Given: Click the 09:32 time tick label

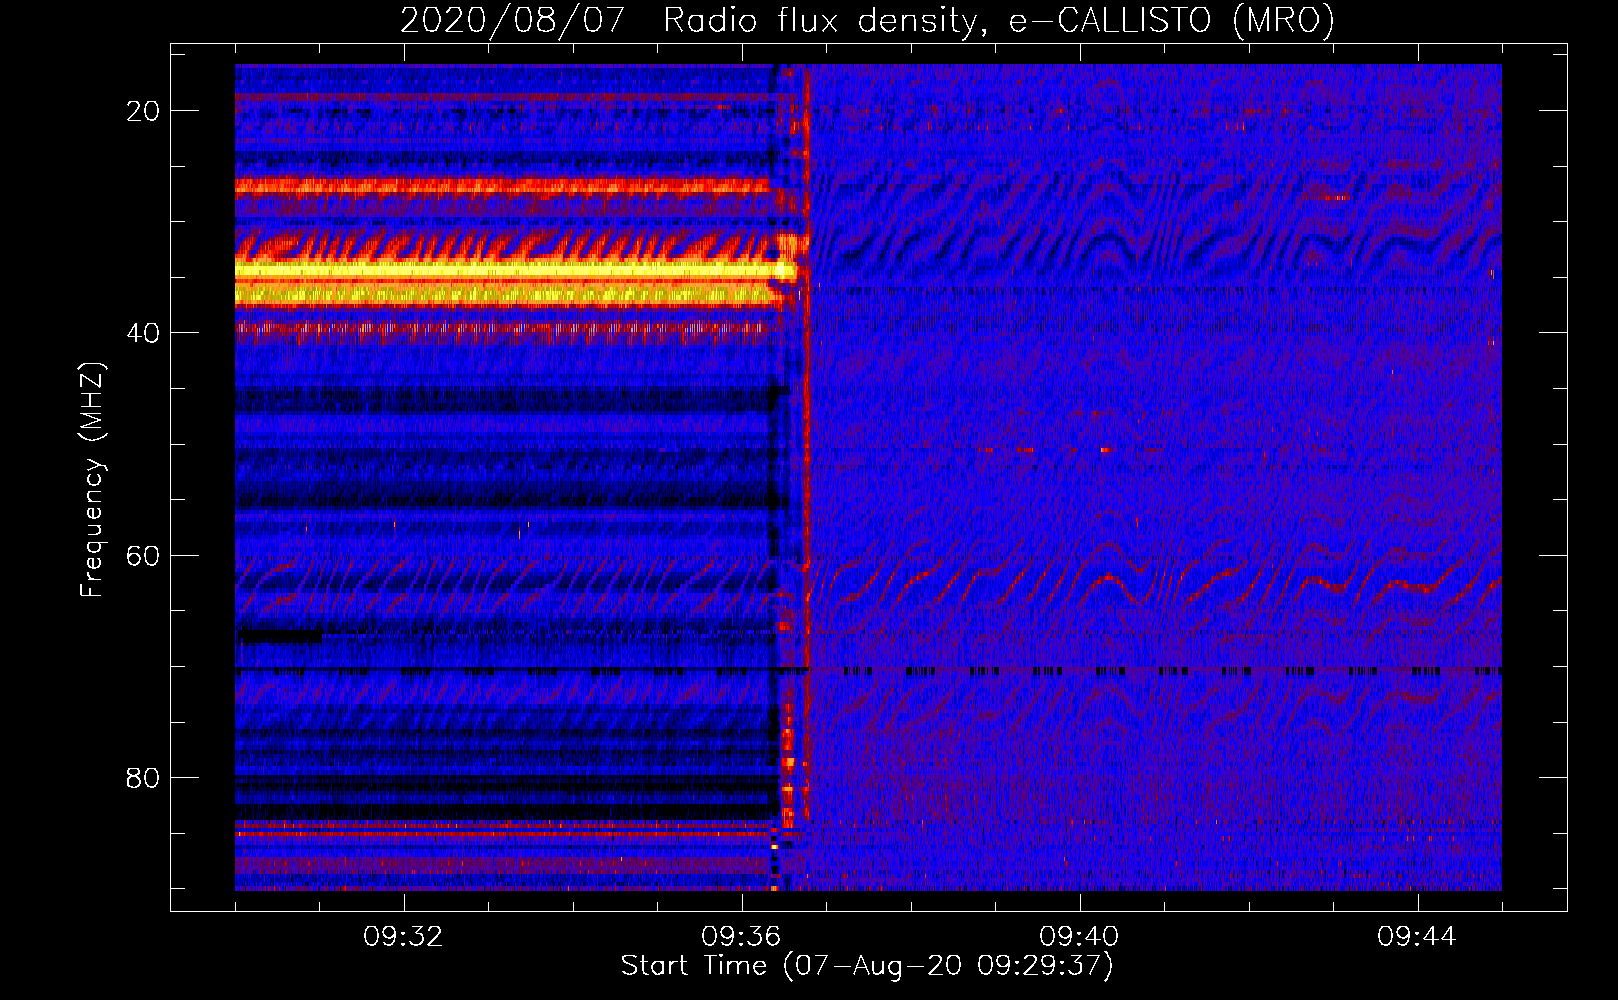Looking at the screenshot, I should point(404,937).
